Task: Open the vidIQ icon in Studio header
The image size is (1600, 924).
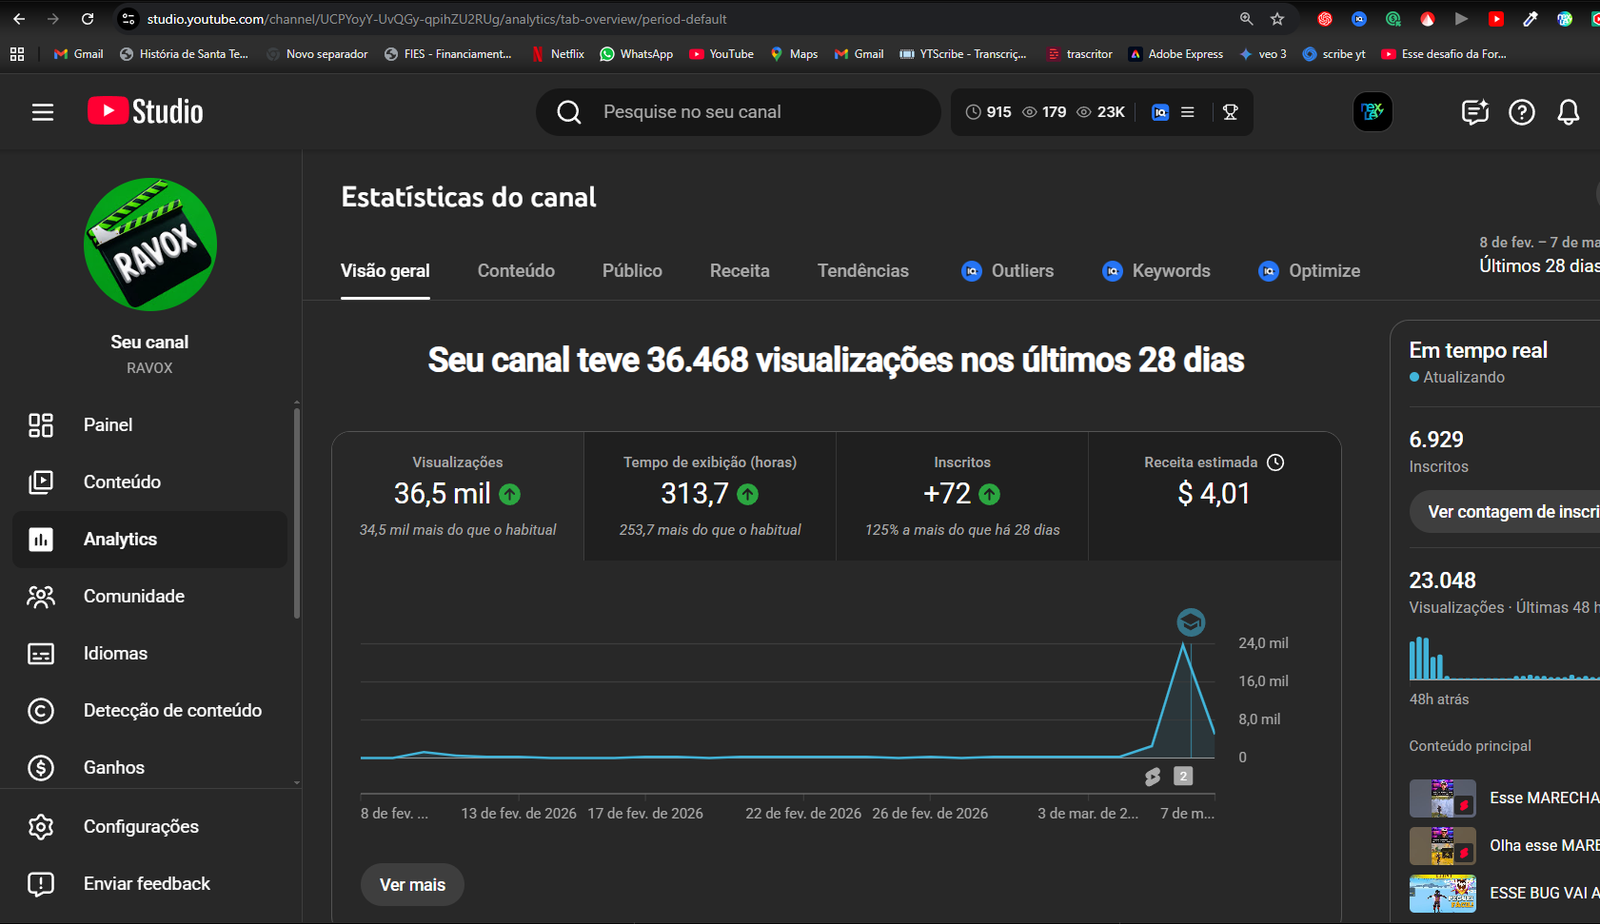Action: [x=1160, y=112]
